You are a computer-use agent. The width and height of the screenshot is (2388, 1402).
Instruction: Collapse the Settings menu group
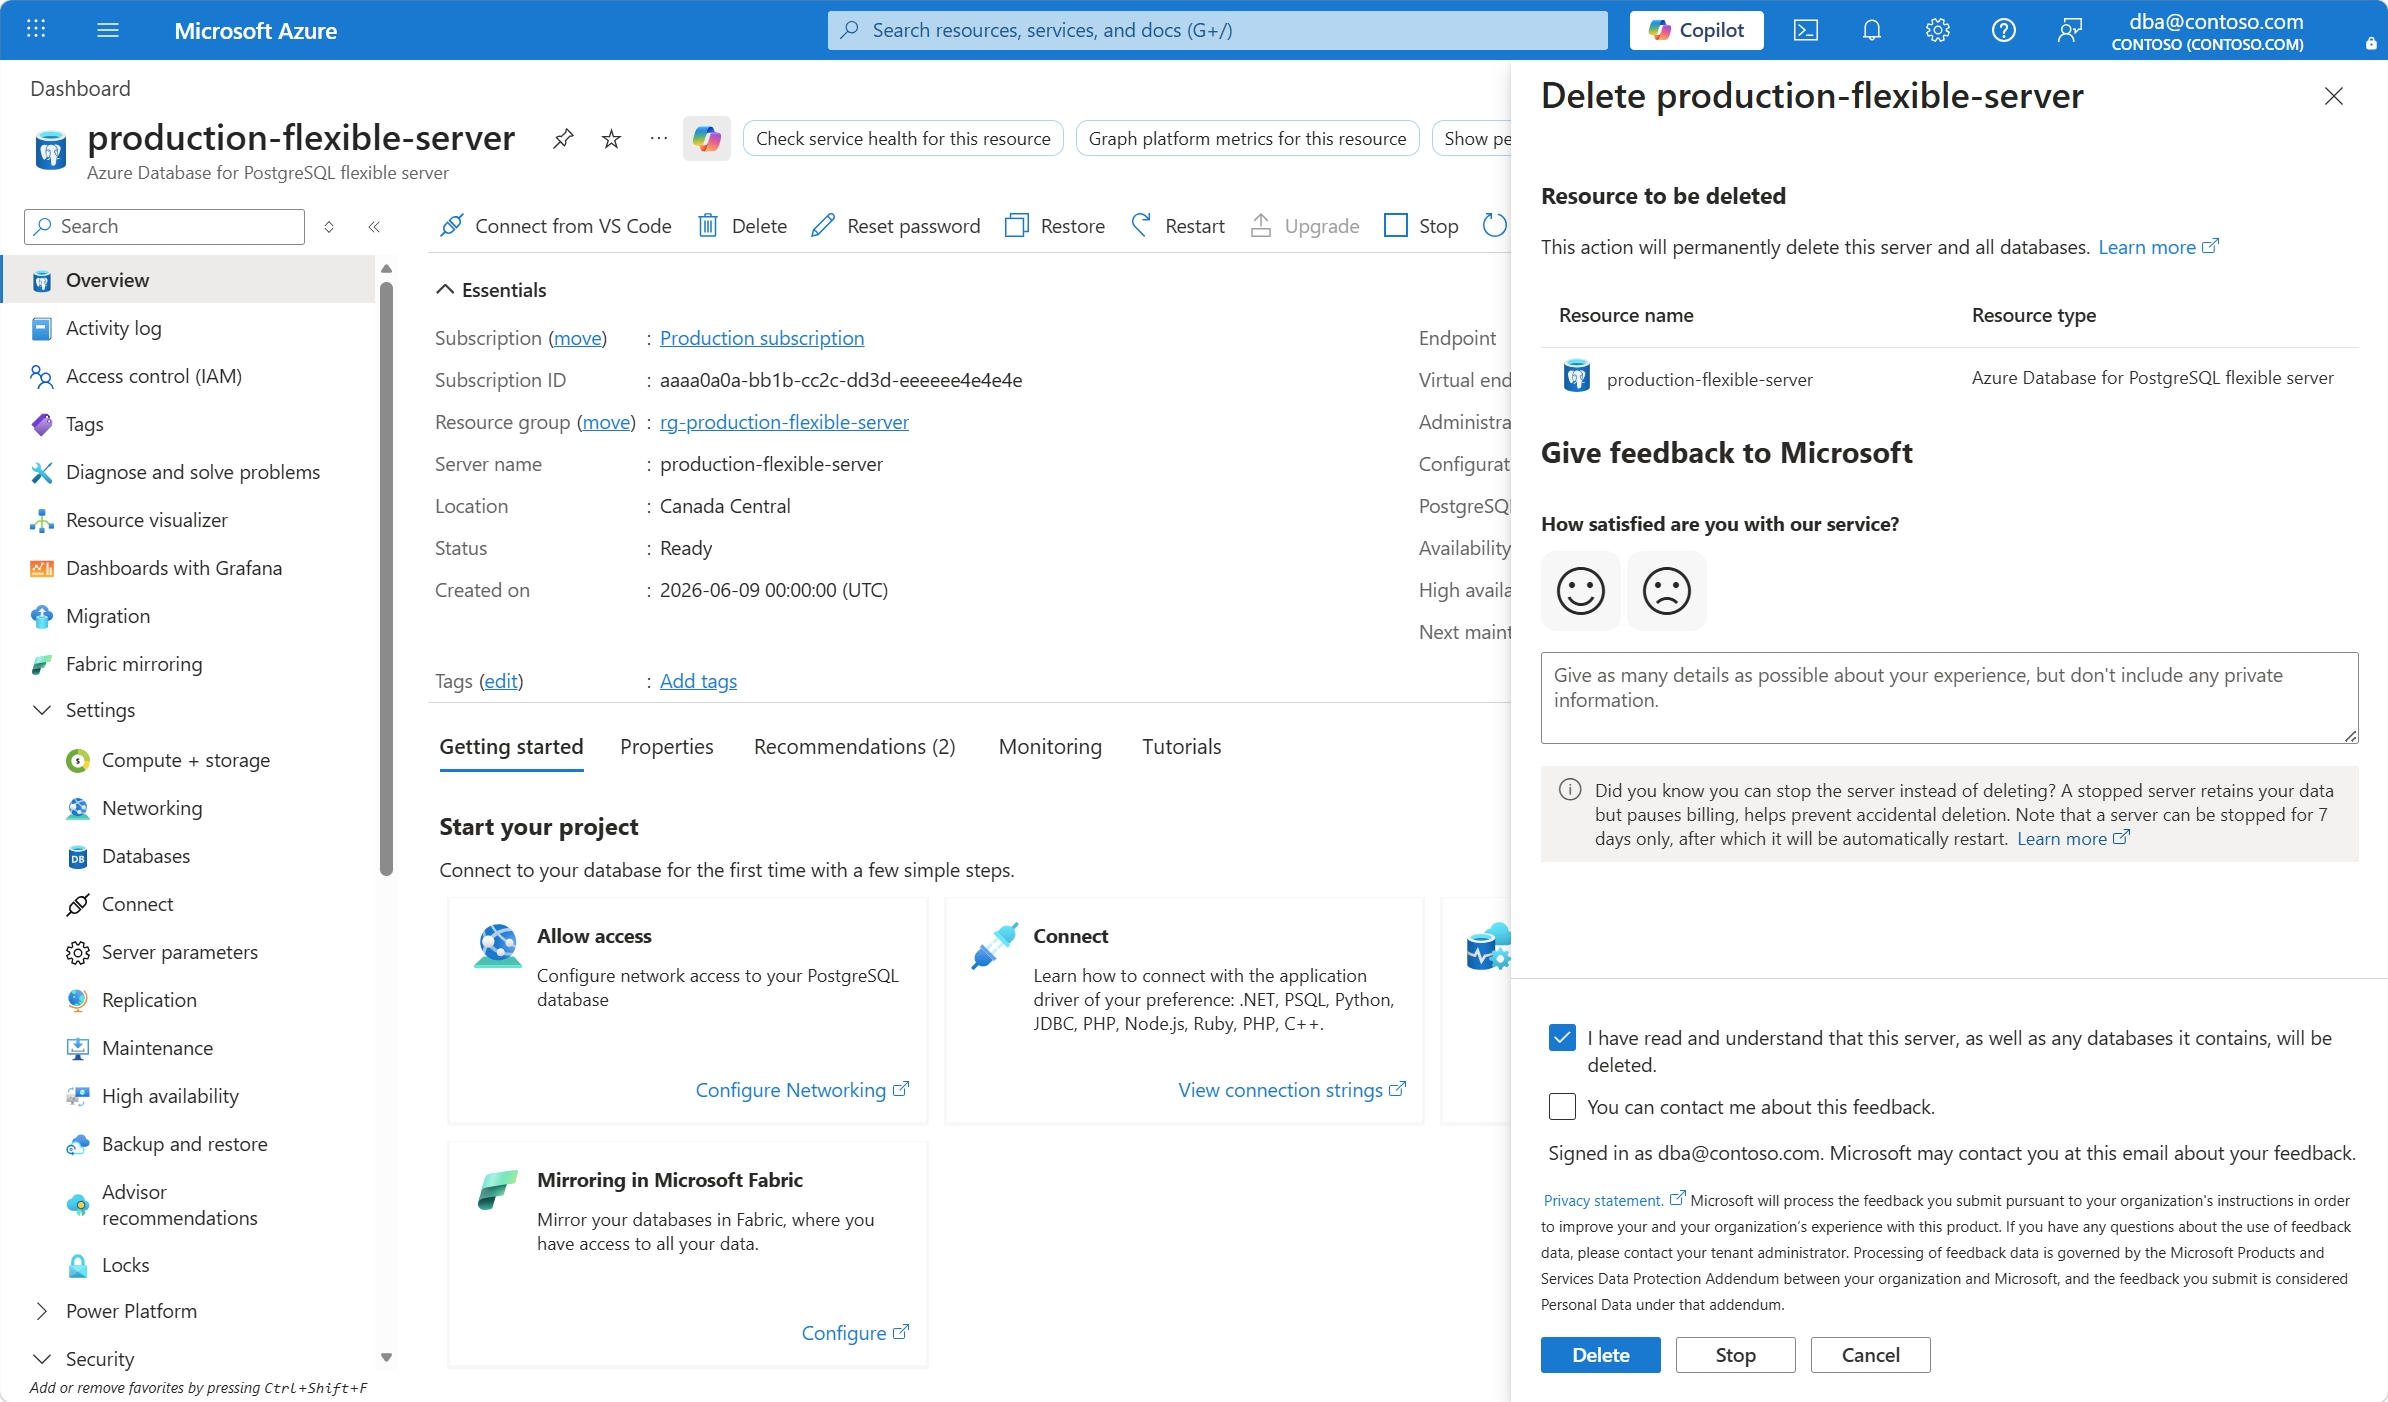42,710
